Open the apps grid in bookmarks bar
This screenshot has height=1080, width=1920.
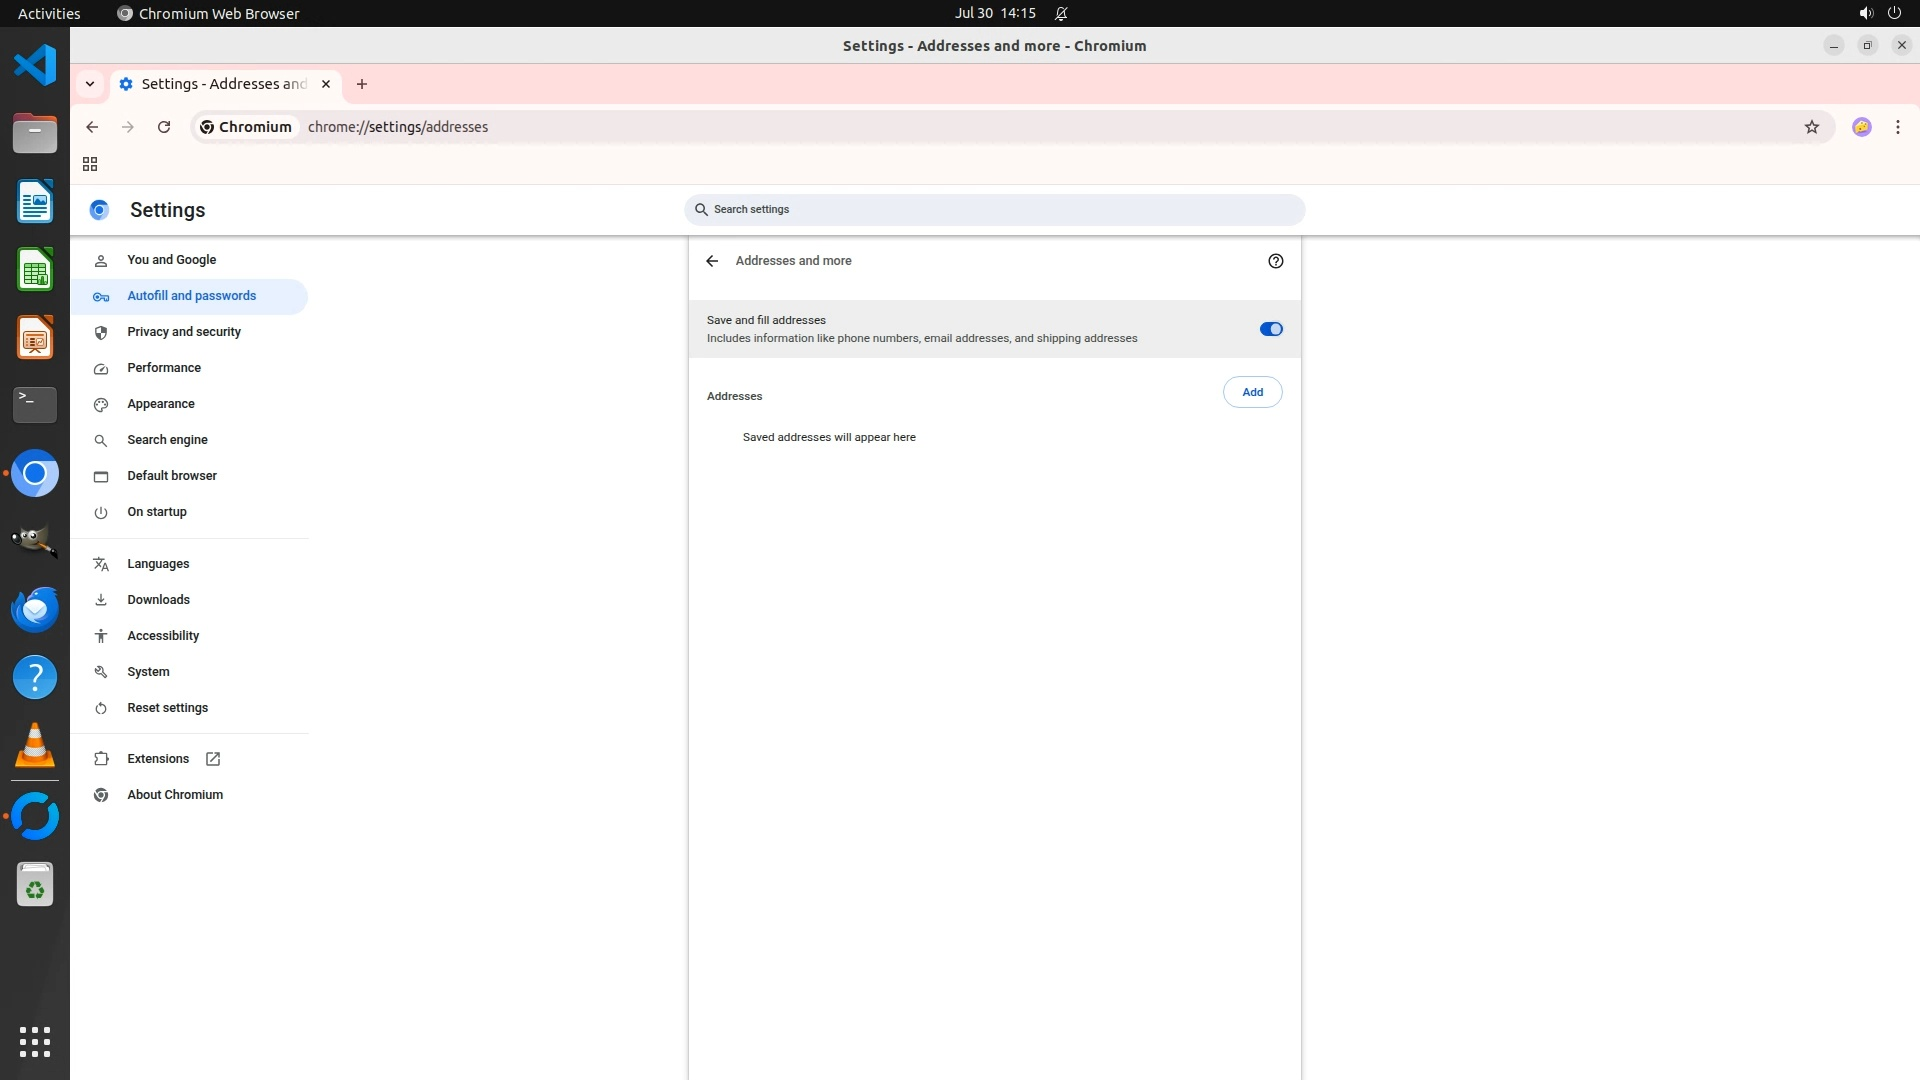tap(90, 164)
